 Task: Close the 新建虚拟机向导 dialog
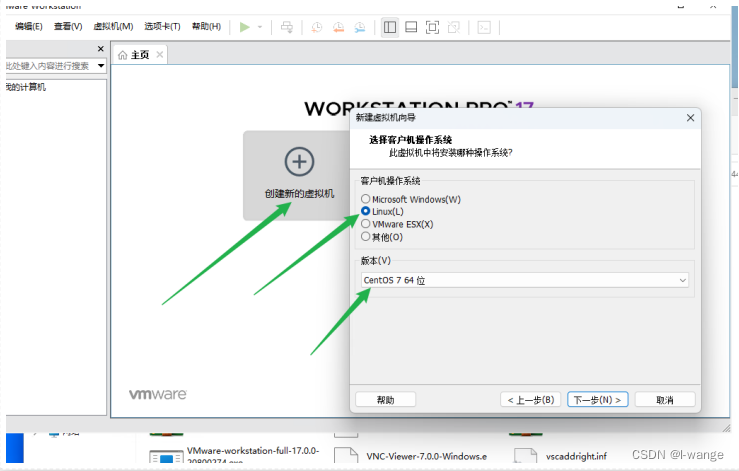[x=690, y=118]
